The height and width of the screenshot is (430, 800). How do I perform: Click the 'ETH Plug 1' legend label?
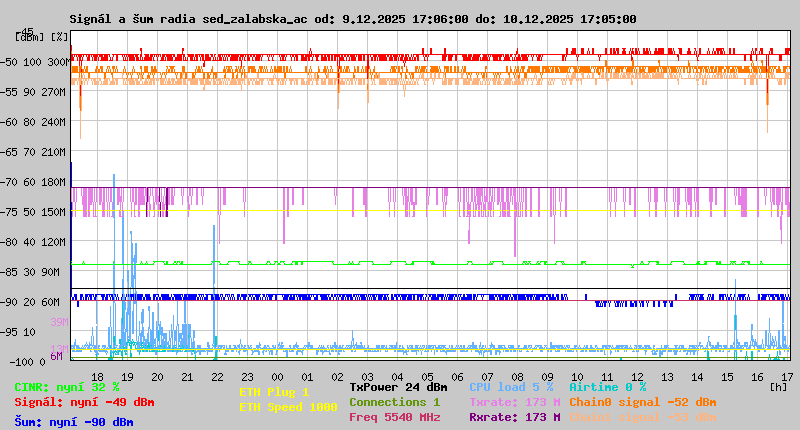tap(274, 392)
